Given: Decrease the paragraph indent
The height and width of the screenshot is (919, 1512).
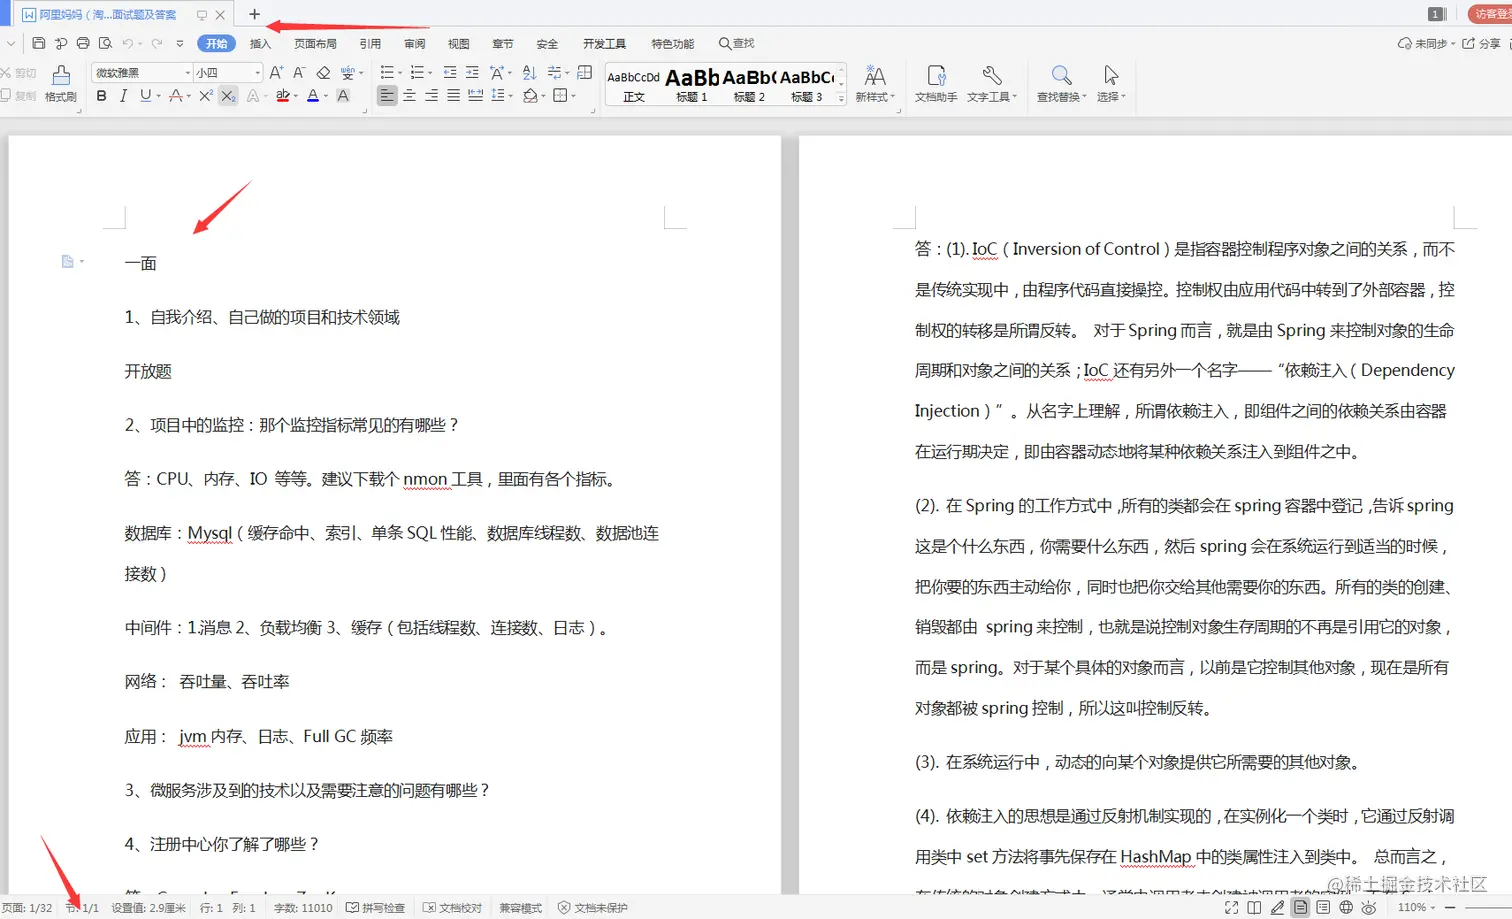Looking at the screenshot, I should point(450,72).
